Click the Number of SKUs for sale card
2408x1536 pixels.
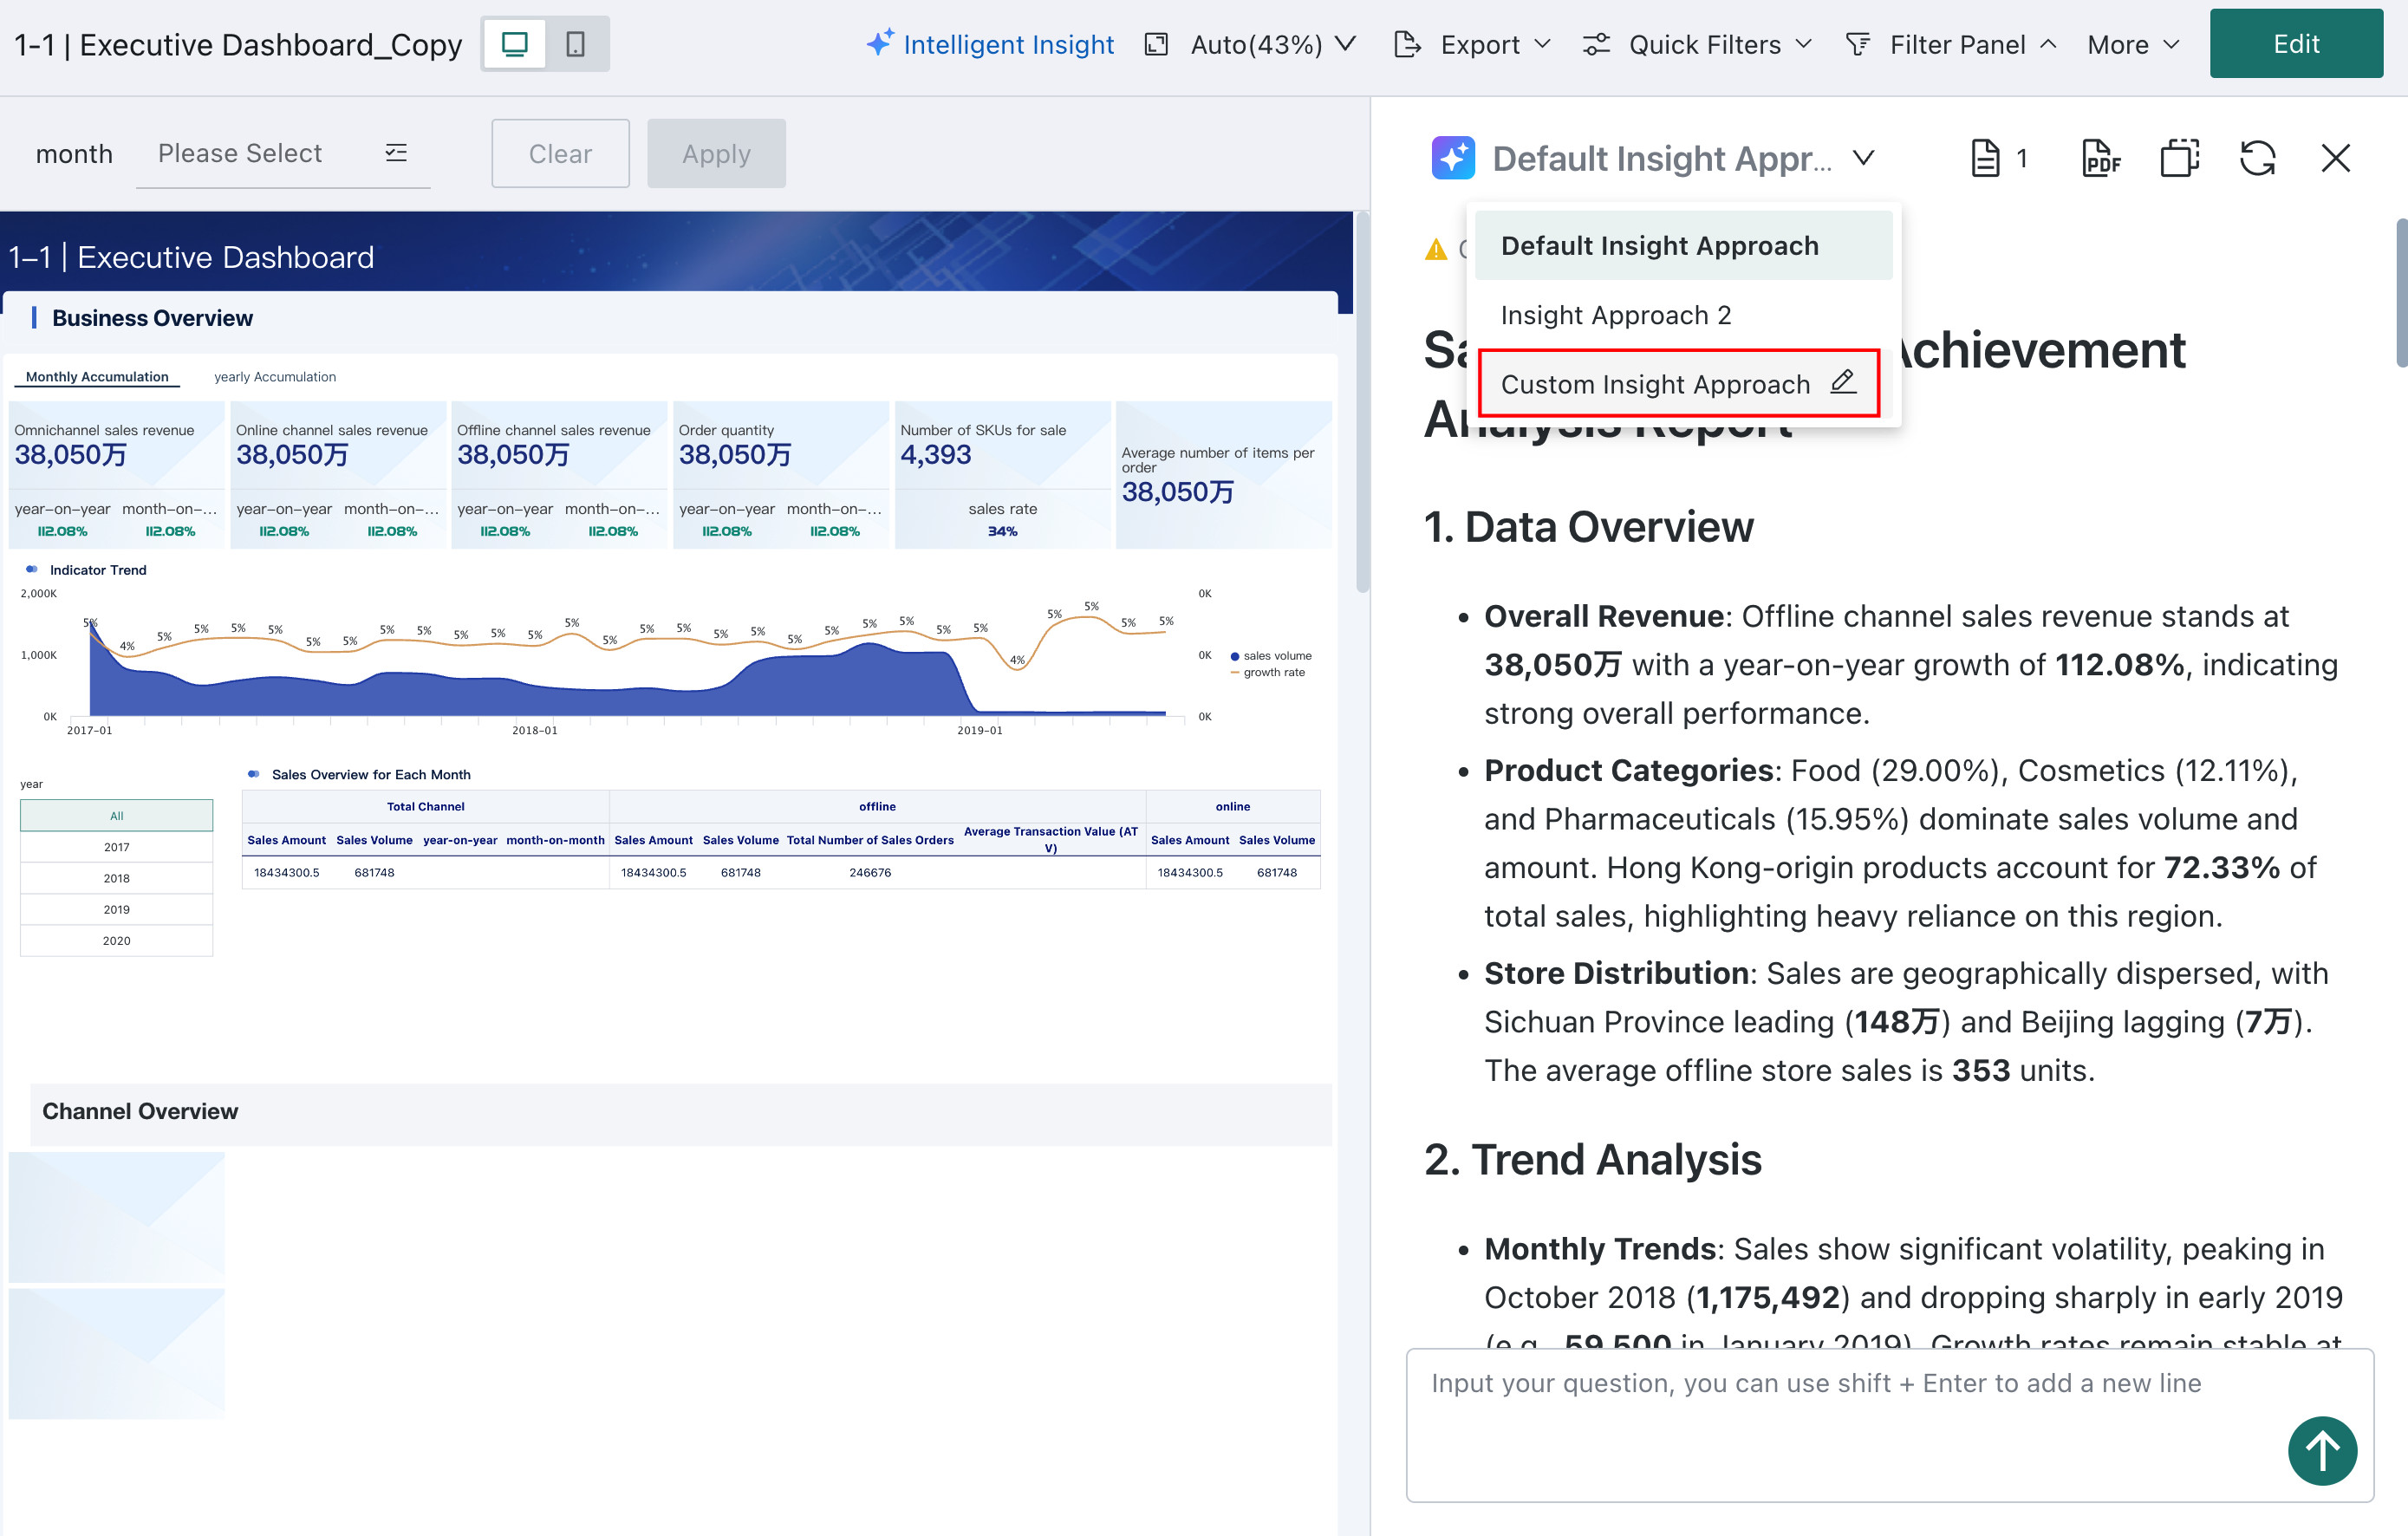point(1002,474)
